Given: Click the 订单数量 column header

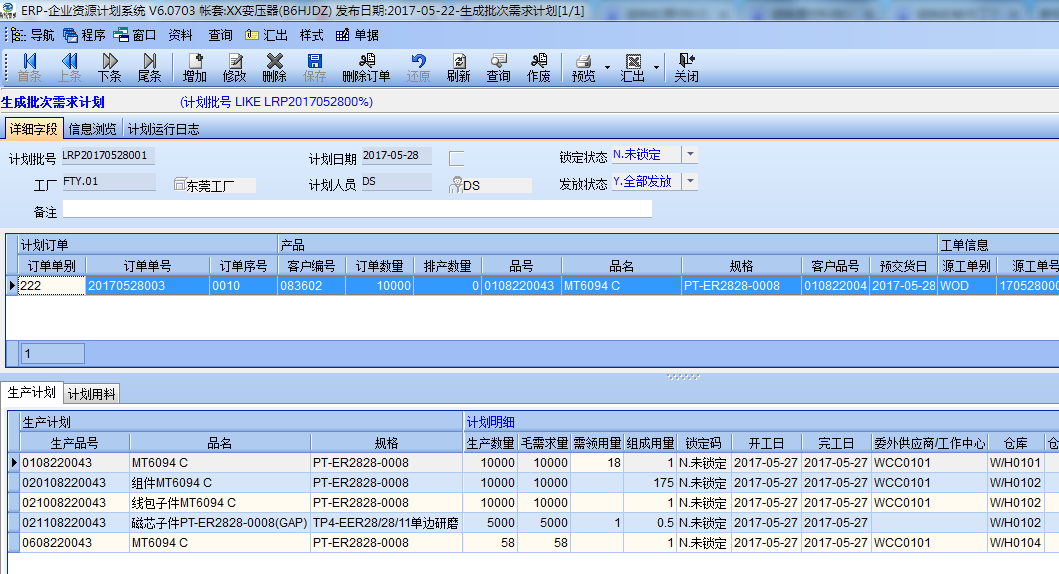Looking at the screenshot, I should [x=380, y=266].
